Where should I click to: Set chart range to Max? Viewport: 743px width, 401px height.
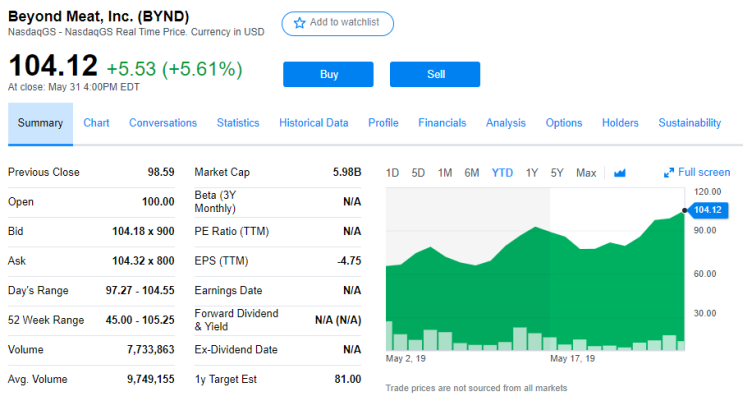(586, 173)
